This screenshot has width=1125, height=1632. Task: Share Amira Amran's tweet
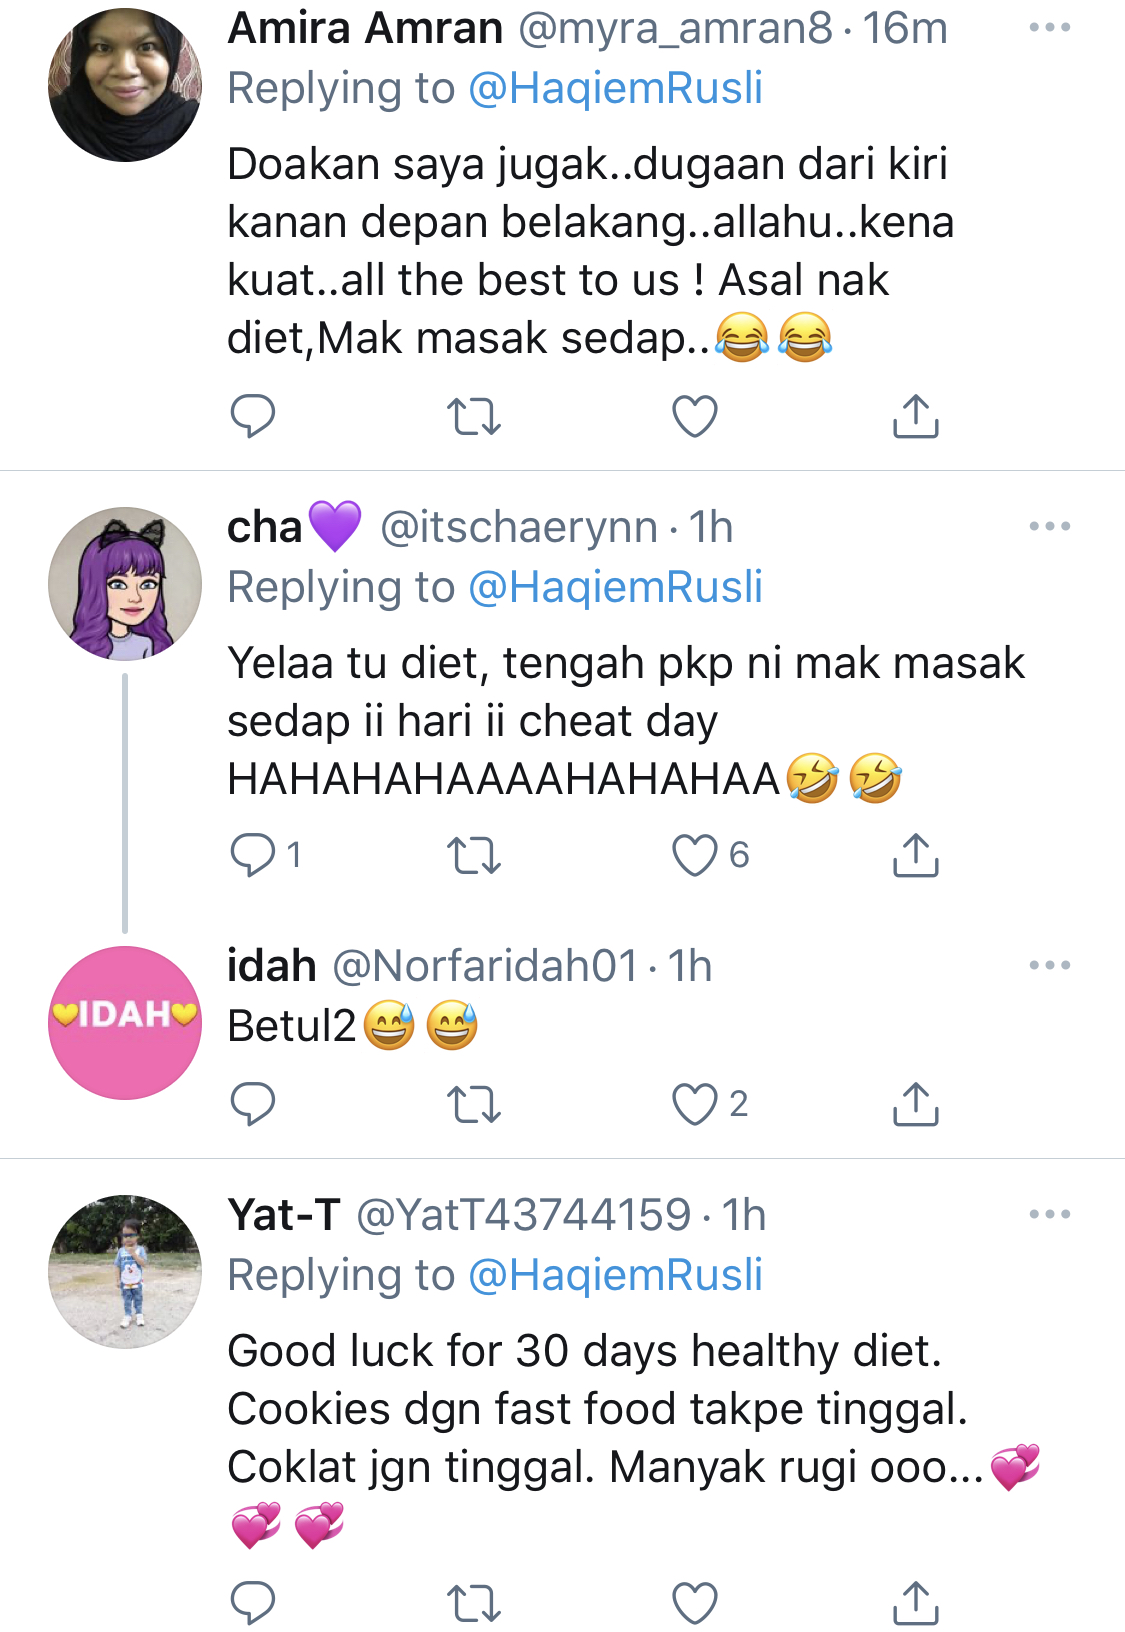[915, 417]
